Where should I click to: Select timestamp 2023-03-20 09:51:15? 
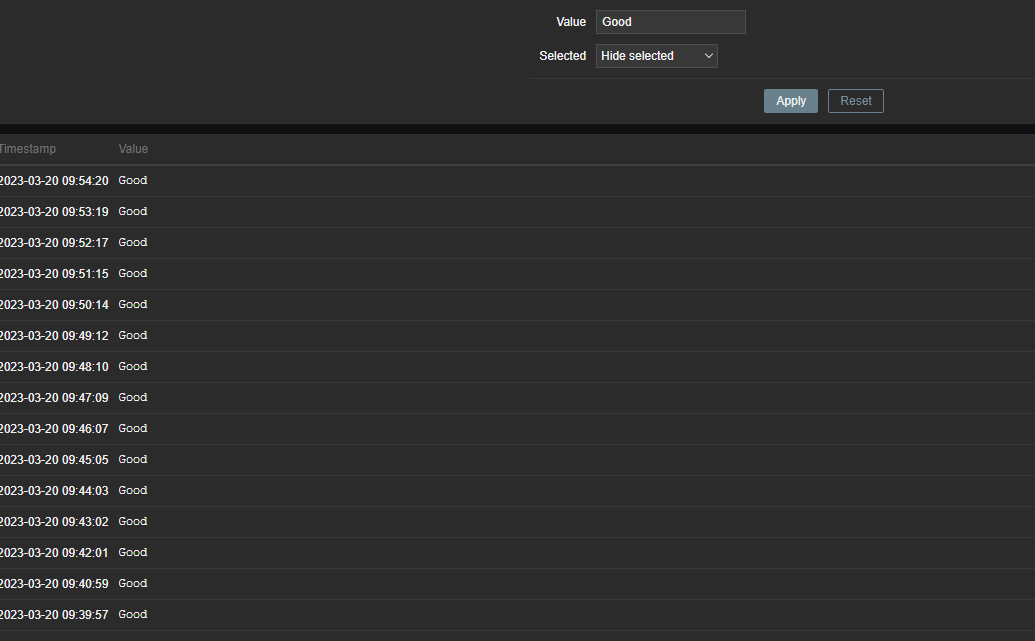point(54,274)
